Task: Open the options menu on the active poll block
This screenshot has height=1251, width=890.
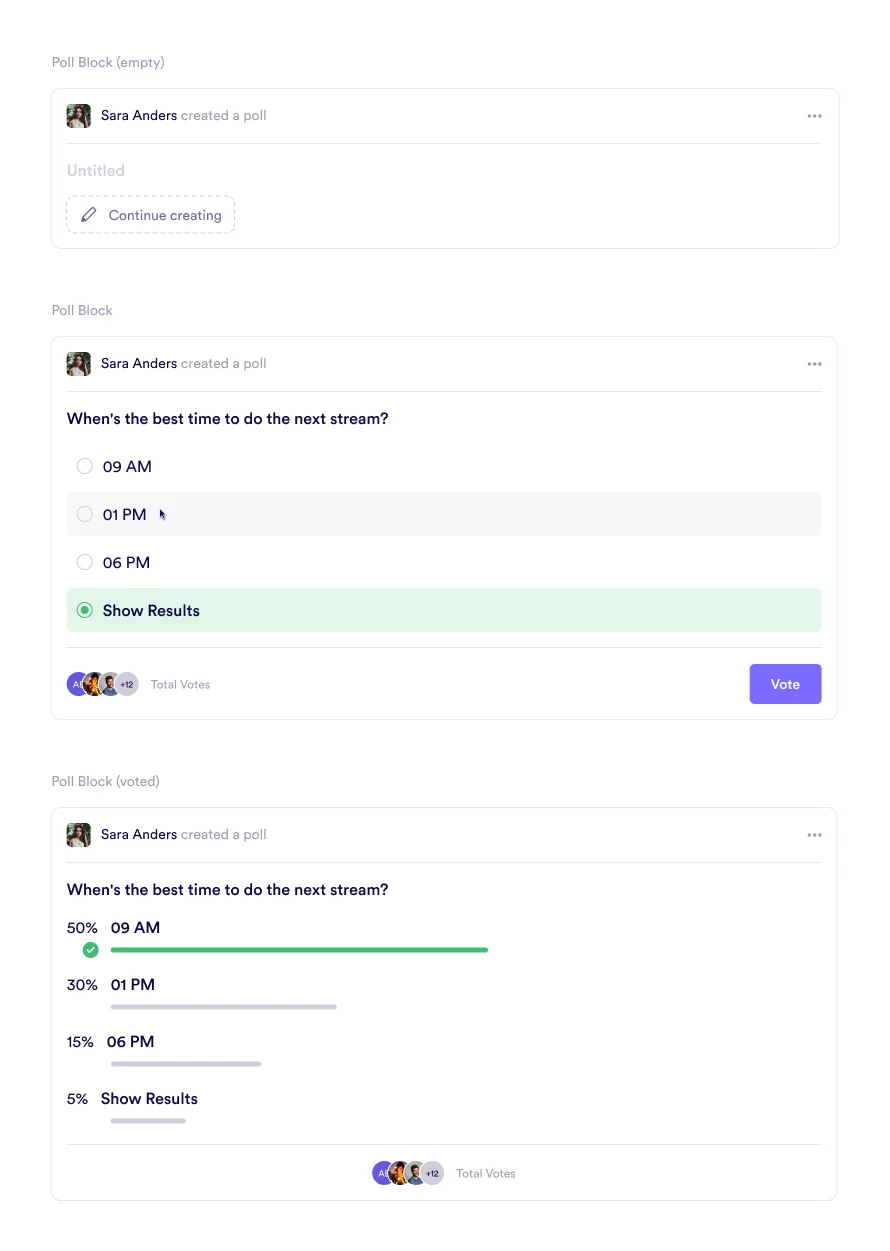Action: pyautogui.click(x=814, y=363)
